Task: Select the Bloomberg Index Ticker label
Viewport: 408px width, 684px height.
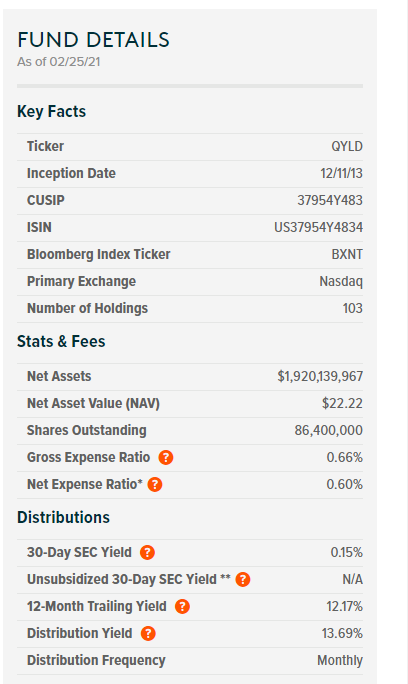Action: [99, 254]
